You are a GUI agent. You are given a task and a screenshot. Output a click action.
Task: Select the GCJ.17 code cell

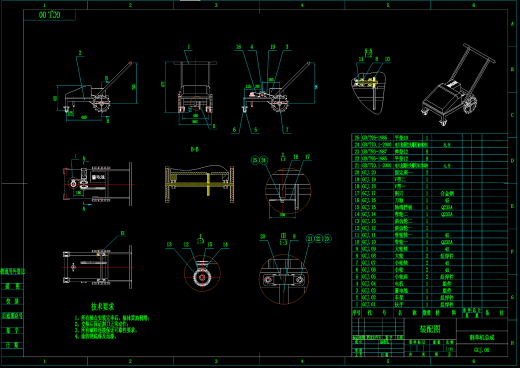[x=369, y=193]
